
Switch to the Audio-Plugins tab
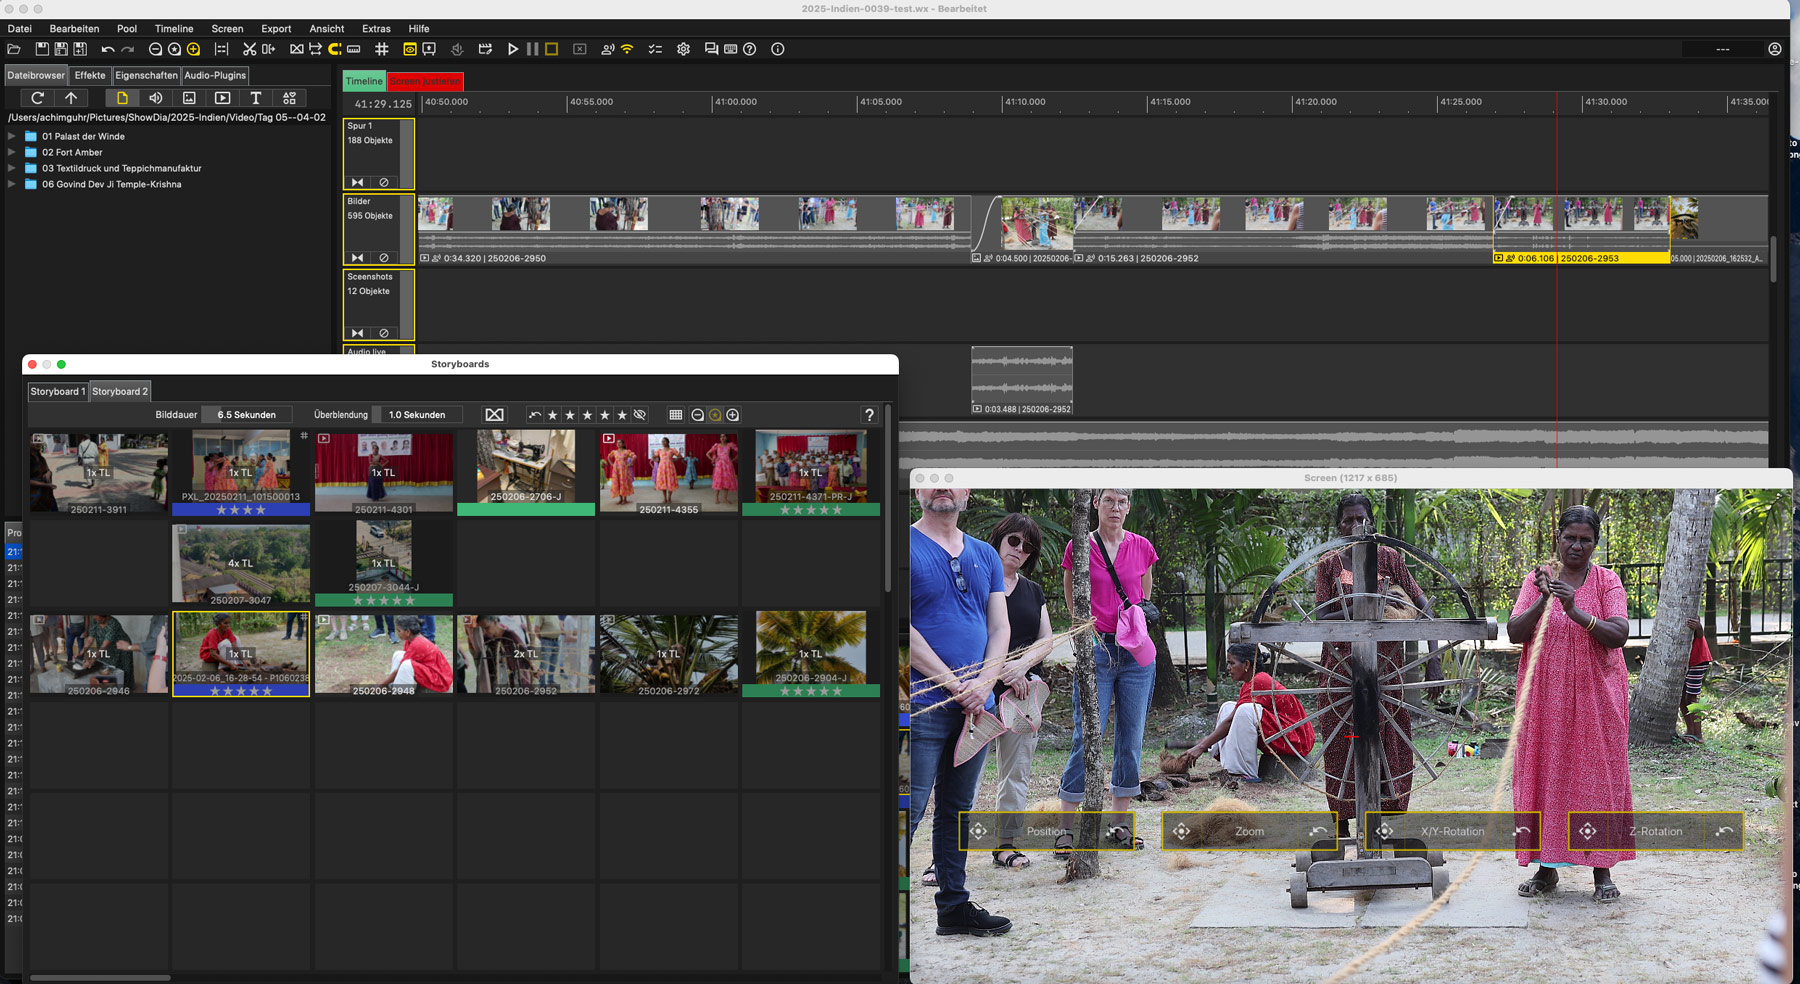click(215, 75)
